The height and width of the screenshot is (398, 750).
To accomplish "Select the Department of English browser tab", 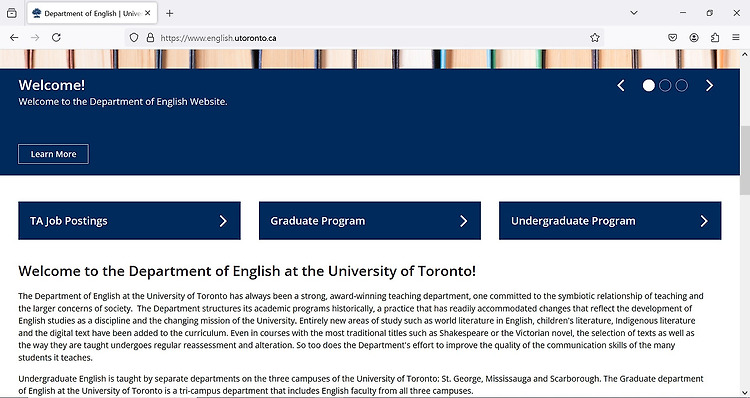I will [x=92, y=13].
